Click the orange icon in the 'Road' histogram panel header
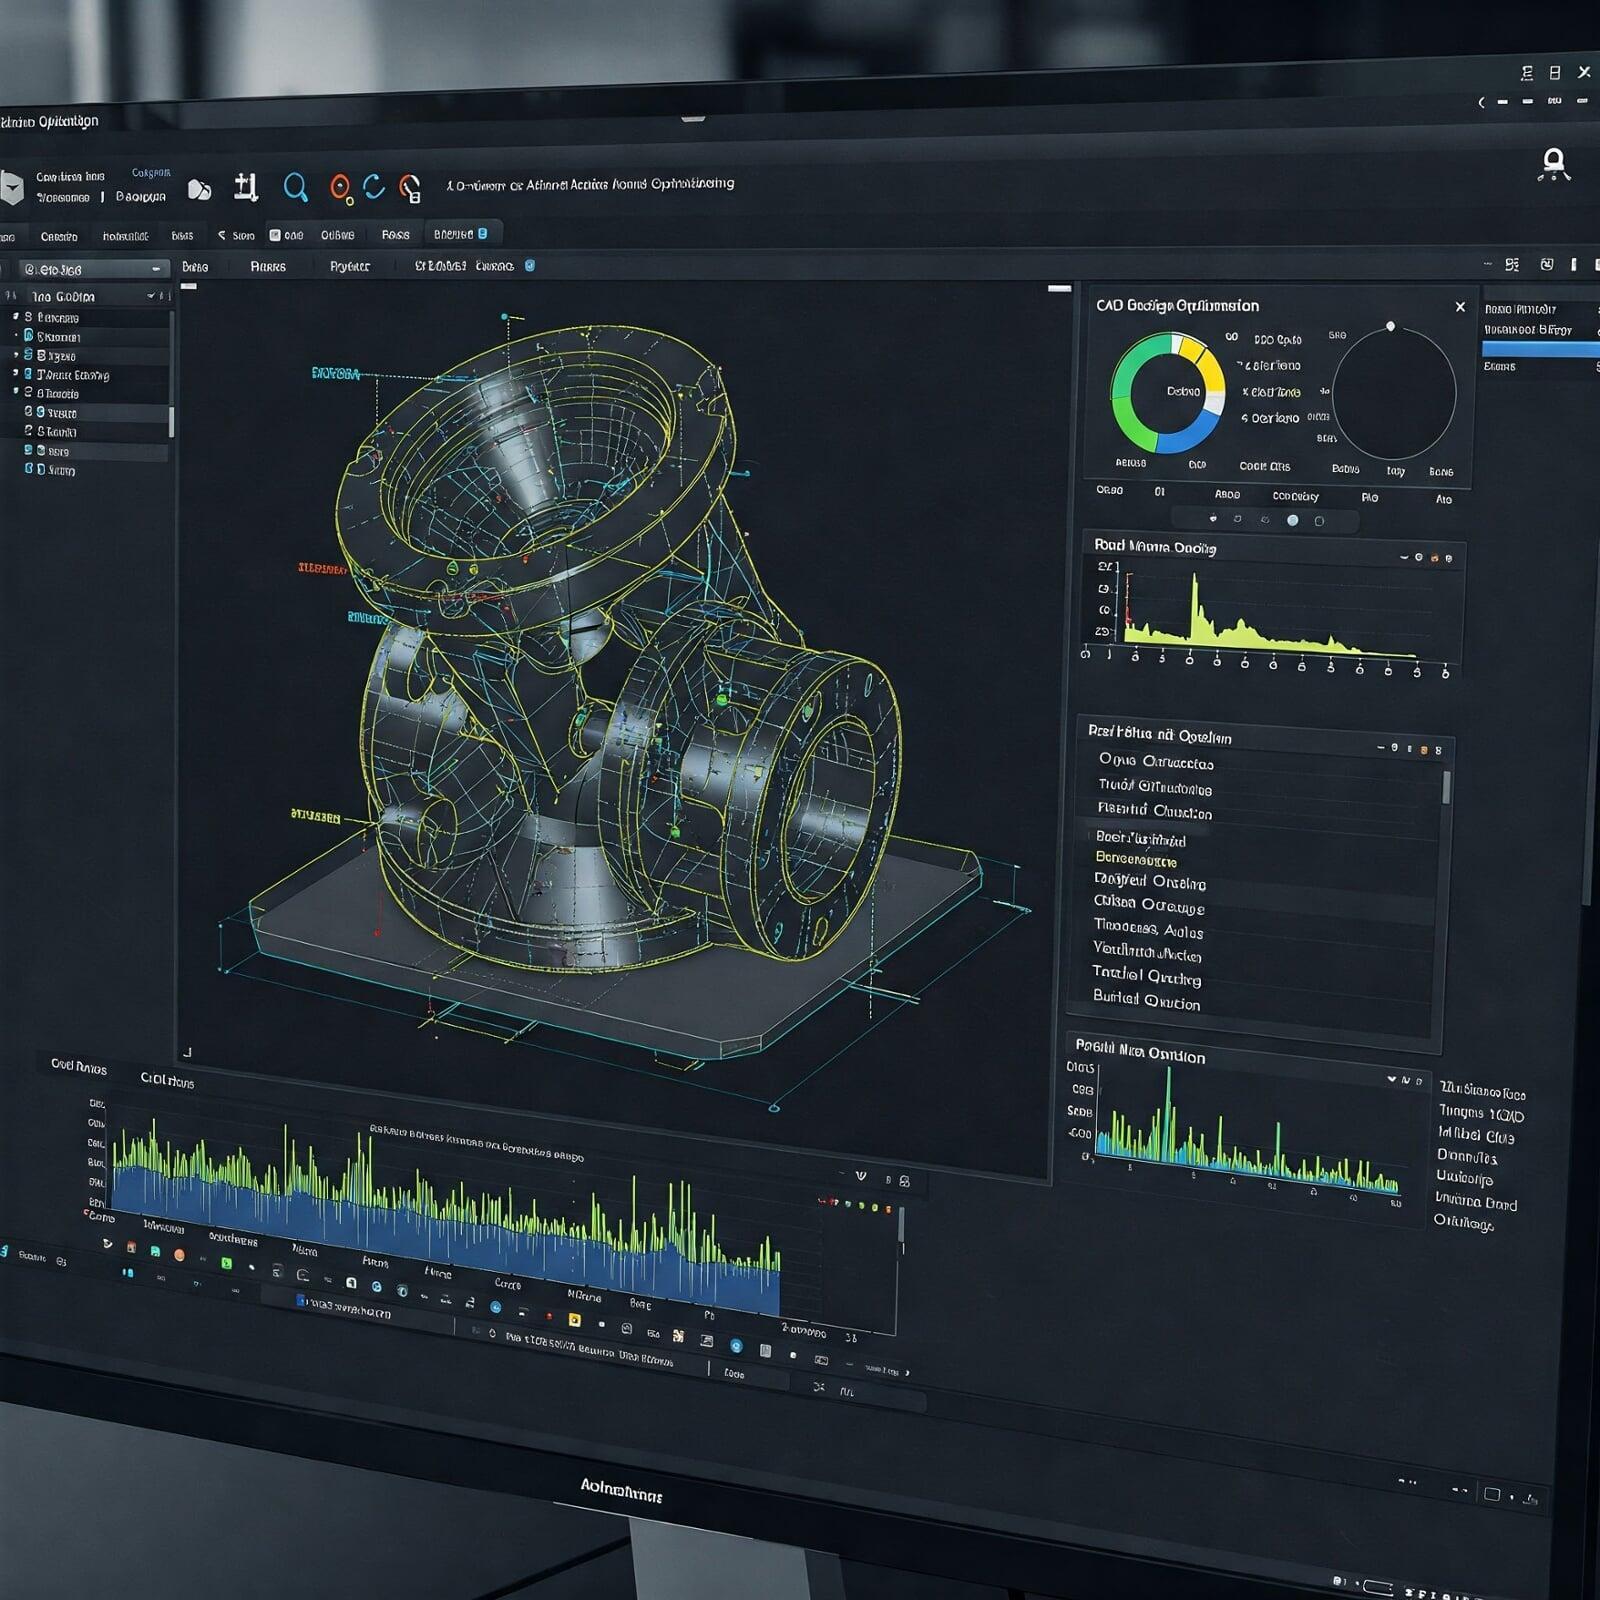 point(1434,558)
